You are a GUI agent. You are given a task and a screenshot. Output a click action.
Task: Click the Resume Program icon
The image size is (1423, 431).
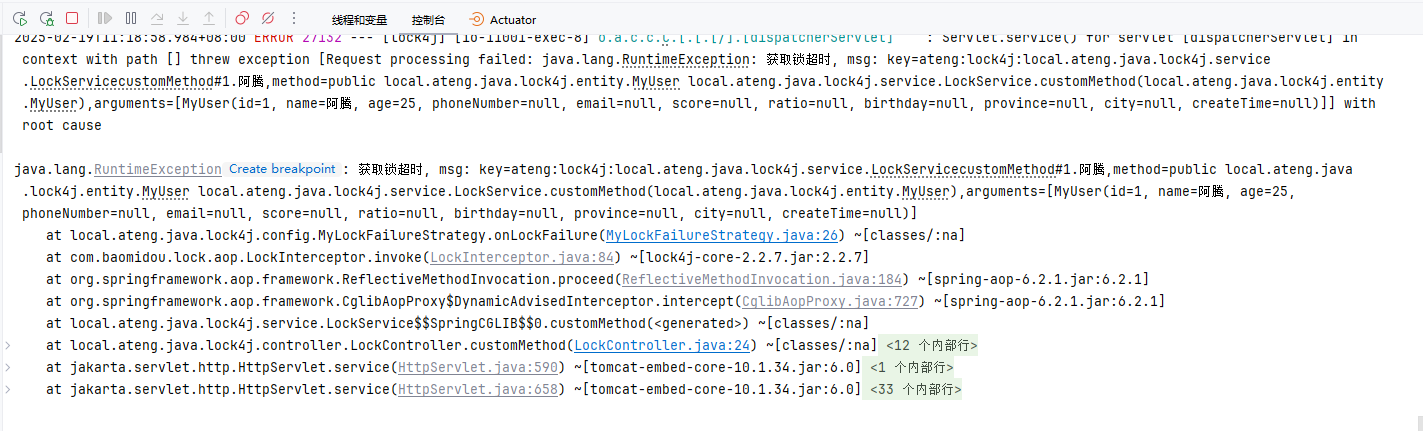coord(105,18)
